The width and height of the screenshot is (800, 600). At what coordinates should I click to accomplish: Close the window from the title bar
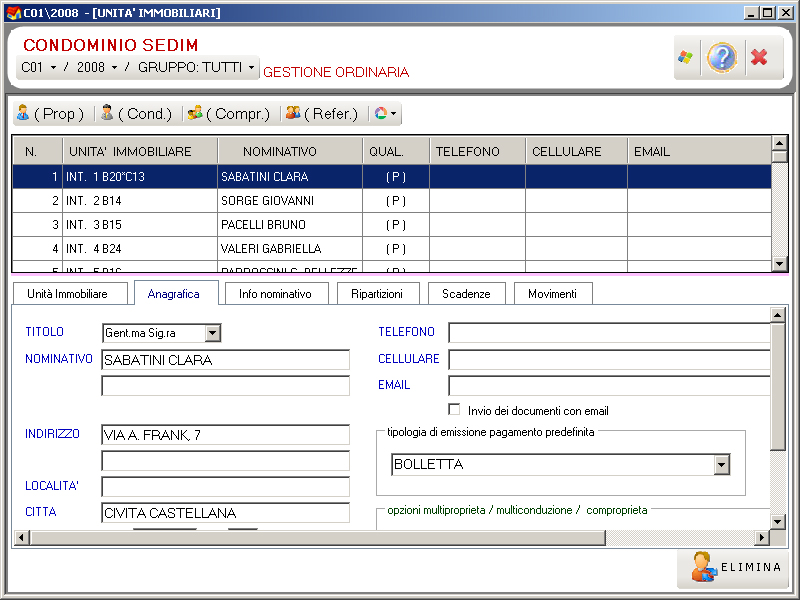(x=785, y=13)
